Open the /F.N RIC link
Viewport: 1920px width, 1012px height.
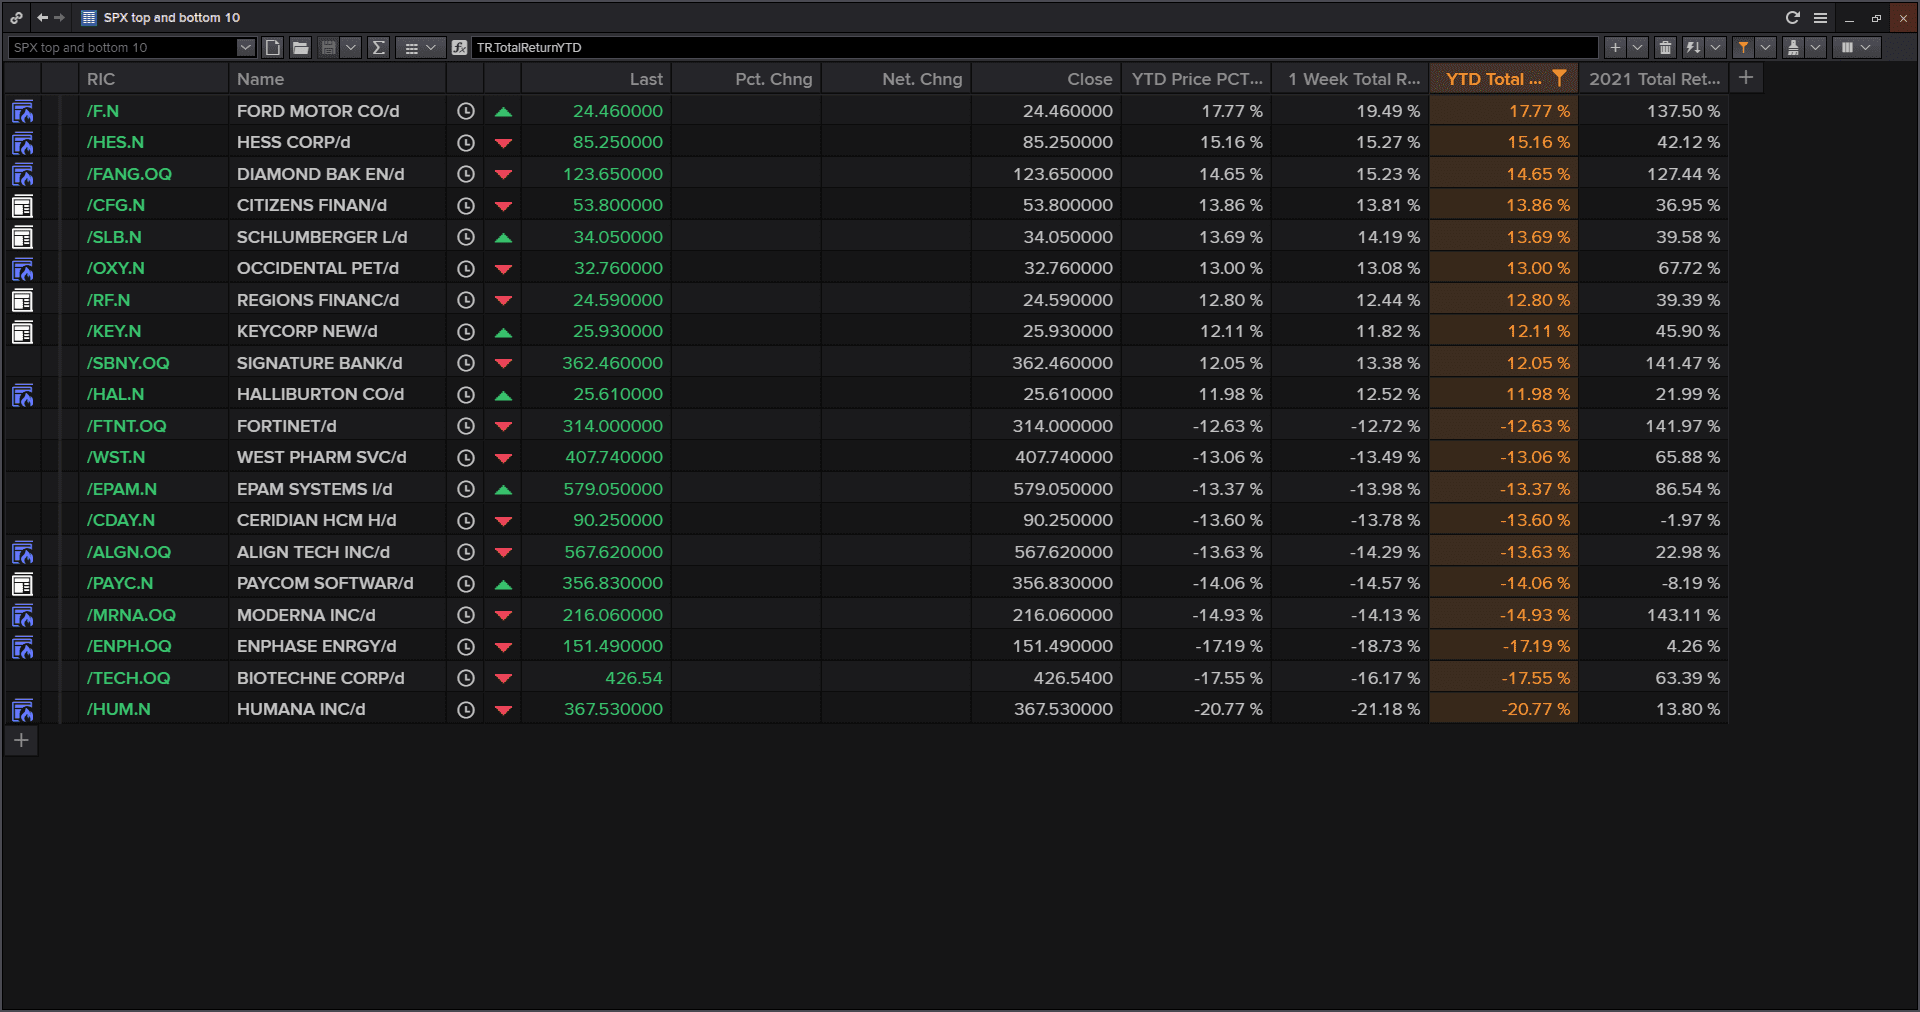(103, 111)
